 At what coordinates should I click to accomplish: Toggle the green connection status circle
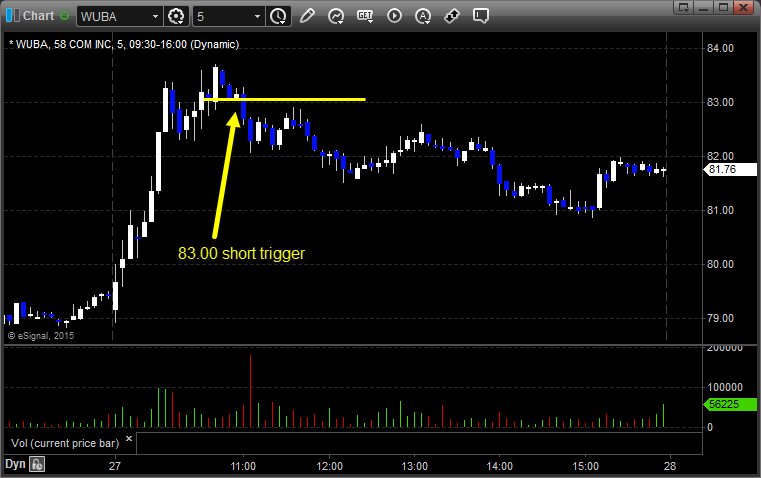(64, 16)
